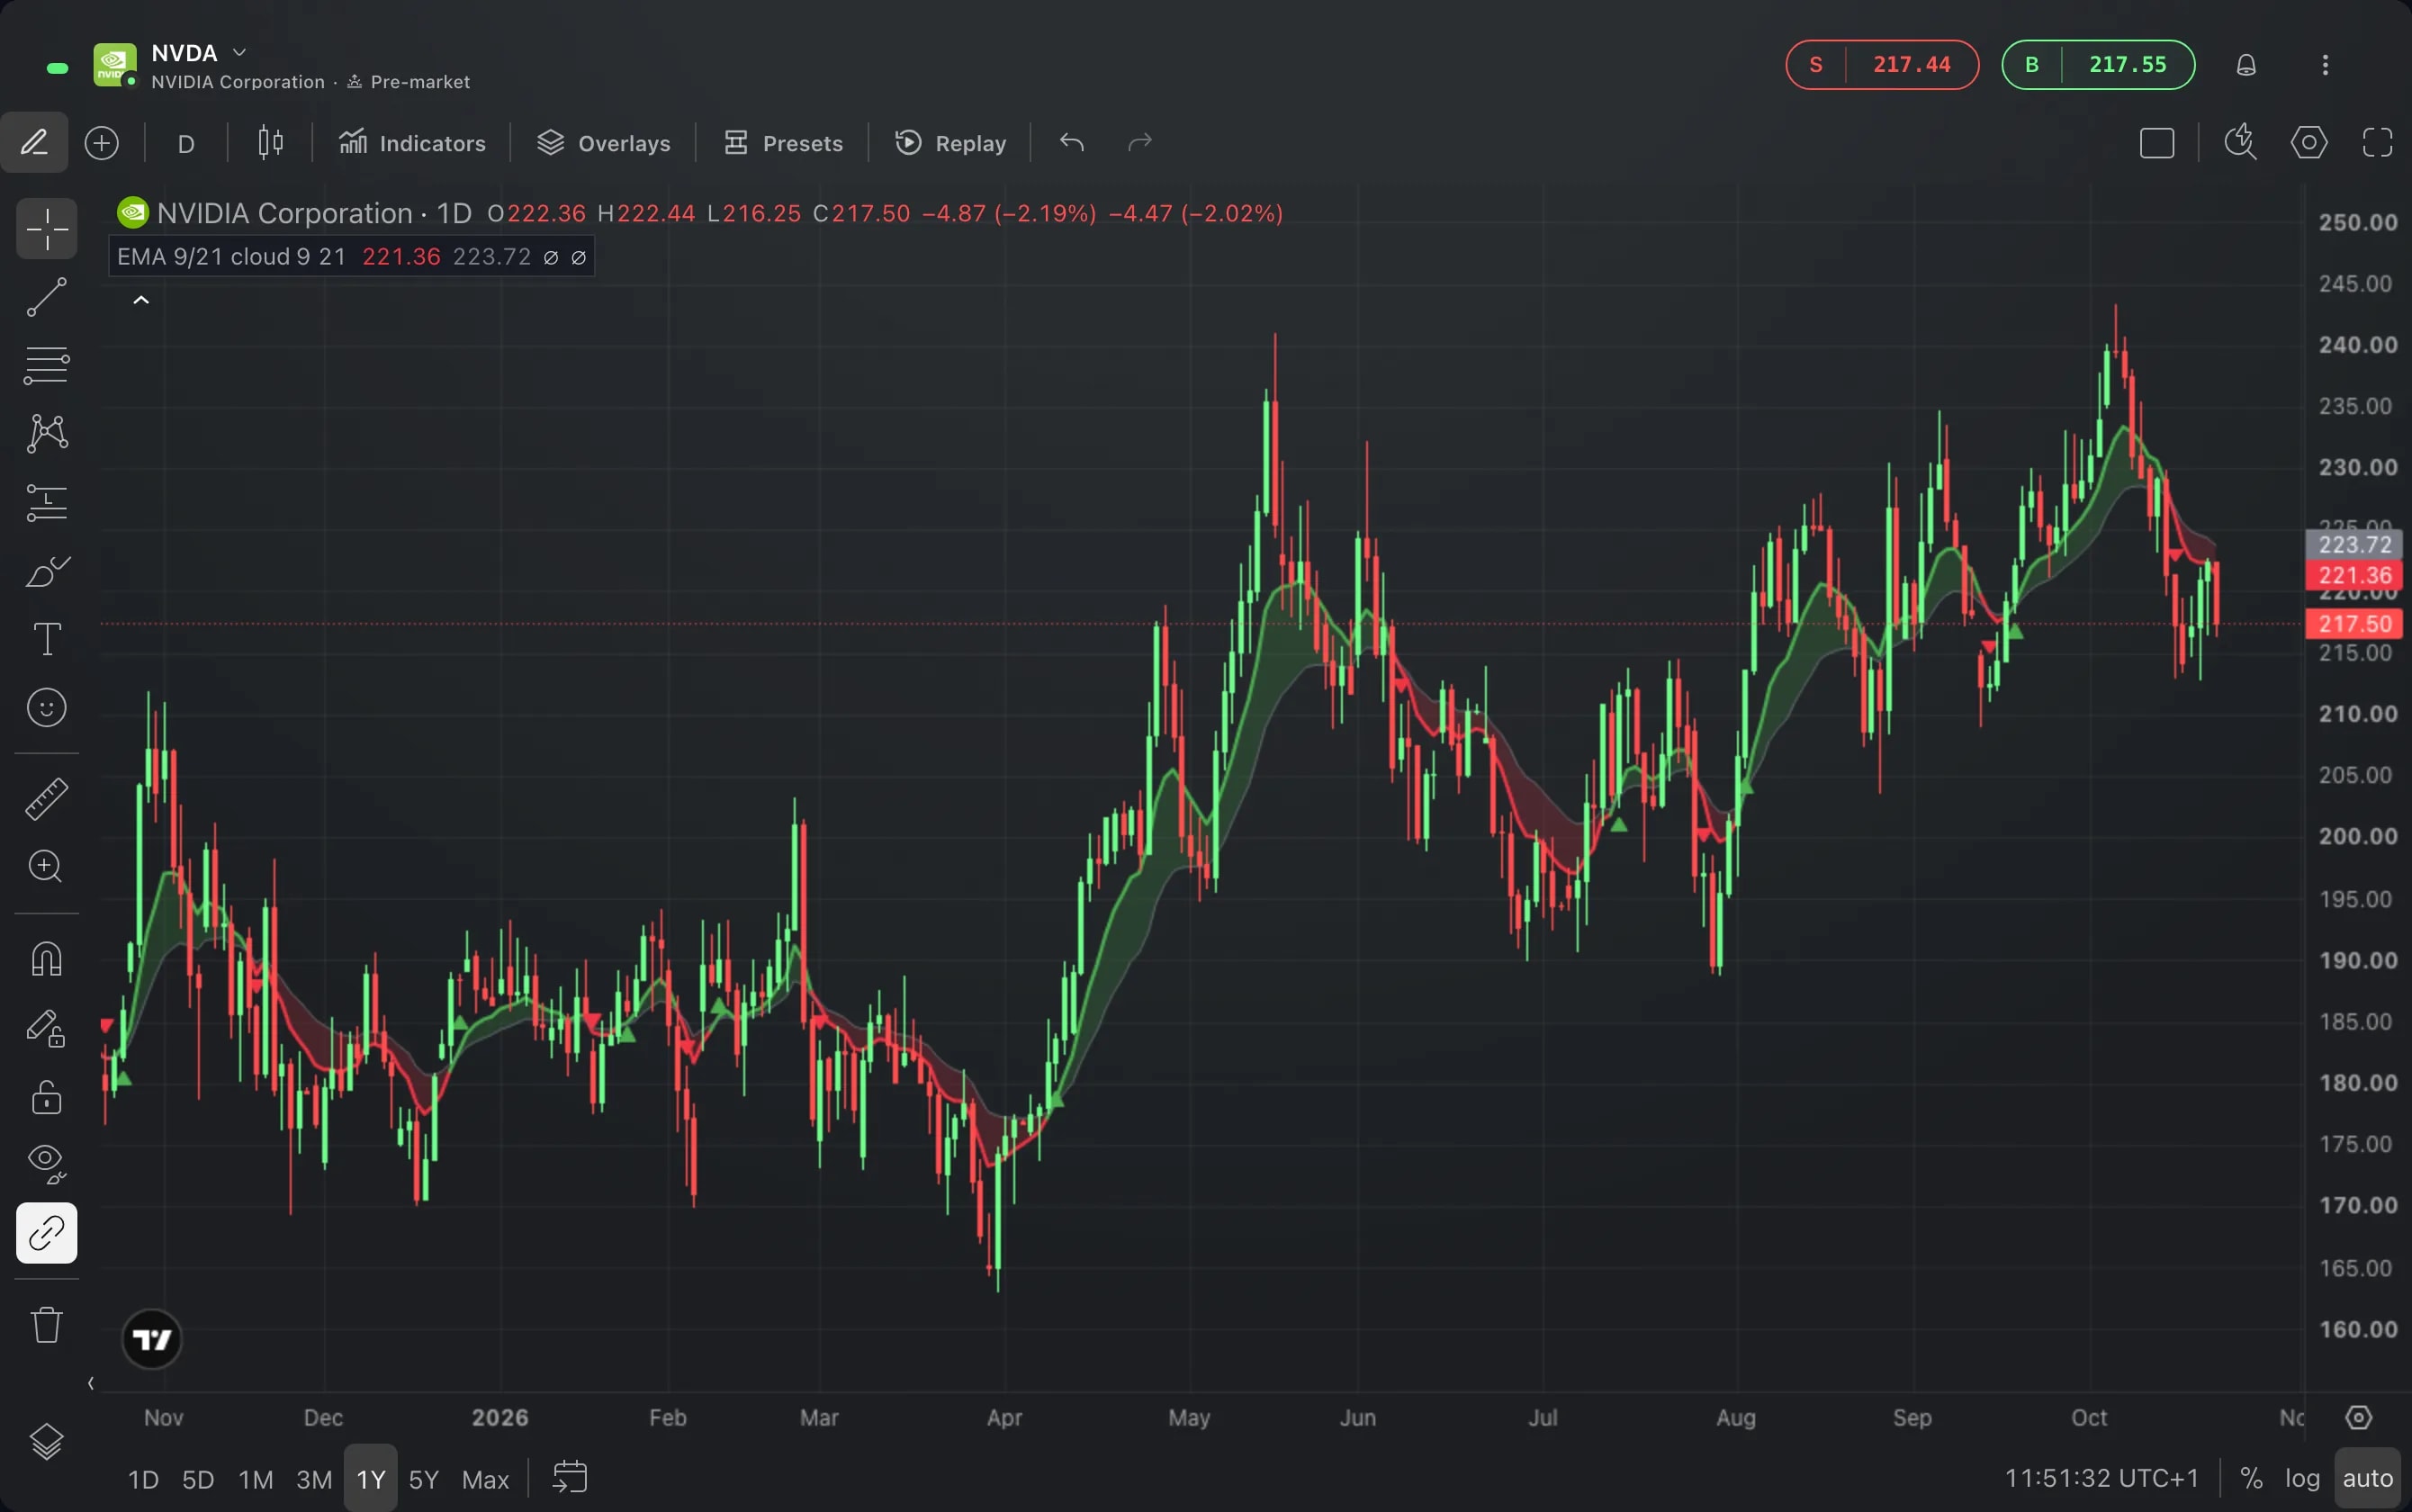Start bar Replay mode
Screen dimensions: 2412x1512
[951, 143]
